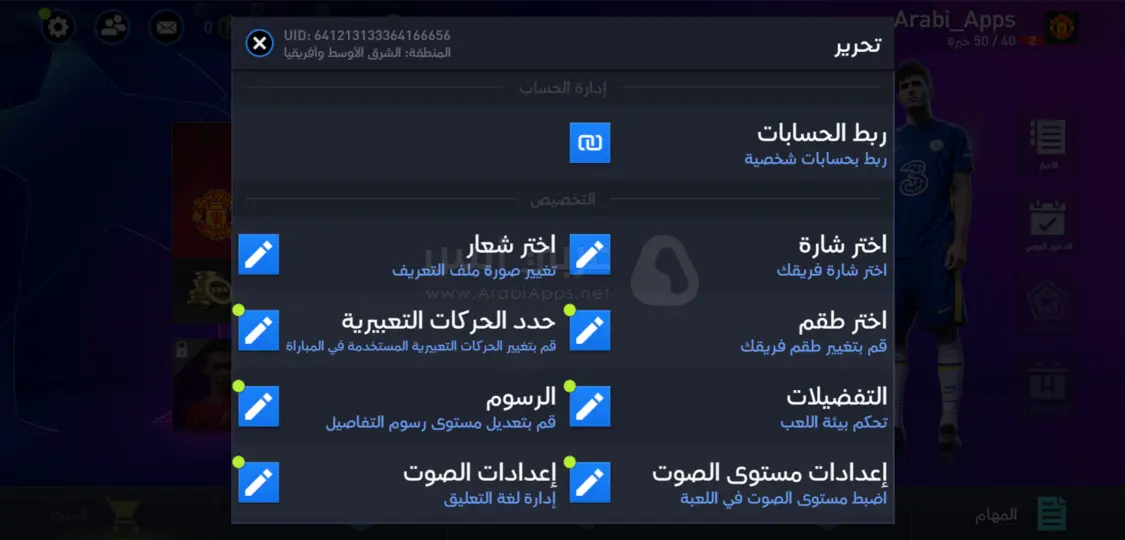Select the حدد الحركات التعبيرية heading

[449, 321]
